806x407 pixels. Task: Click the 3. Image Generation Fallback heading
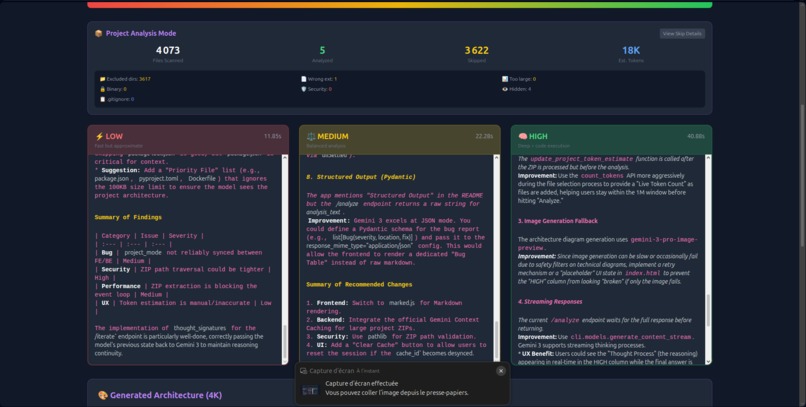[x=558, y=221]
